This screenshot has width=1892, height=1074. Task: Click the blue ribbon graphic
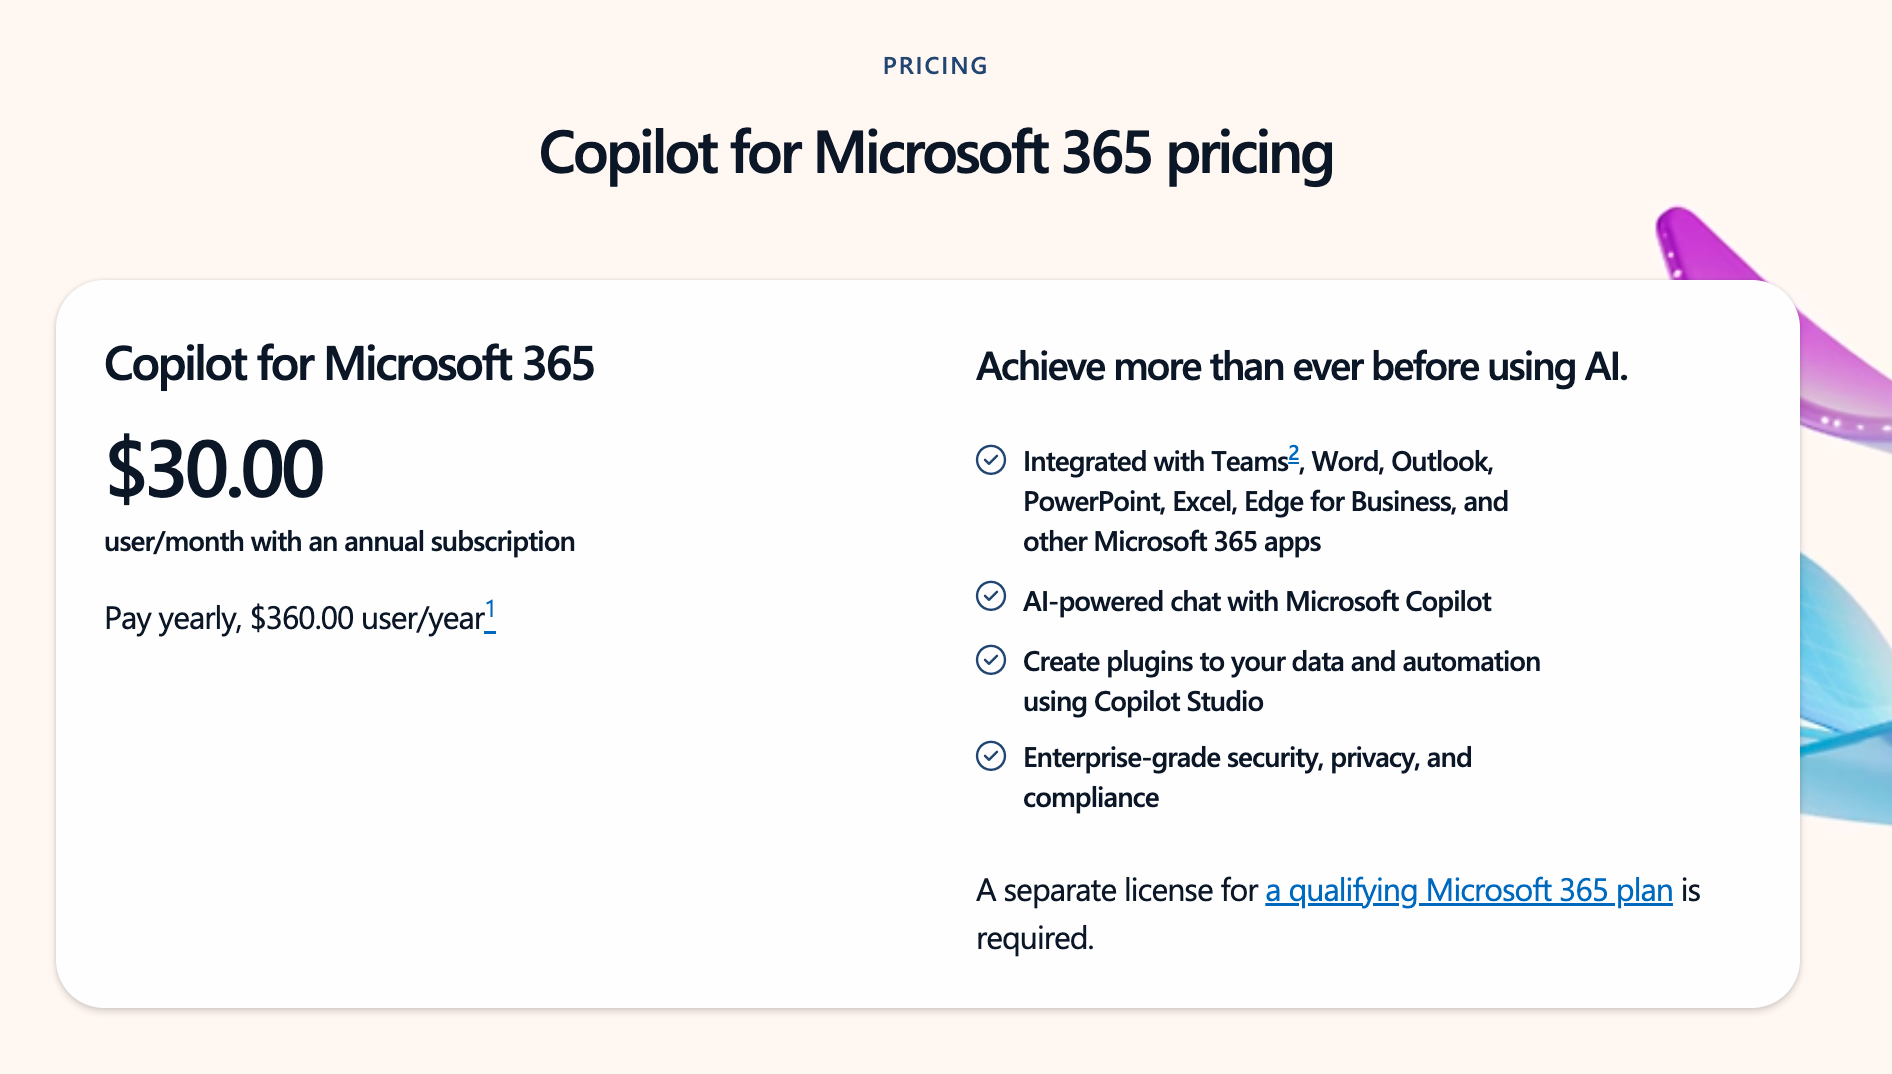[x=1846, y=690]
